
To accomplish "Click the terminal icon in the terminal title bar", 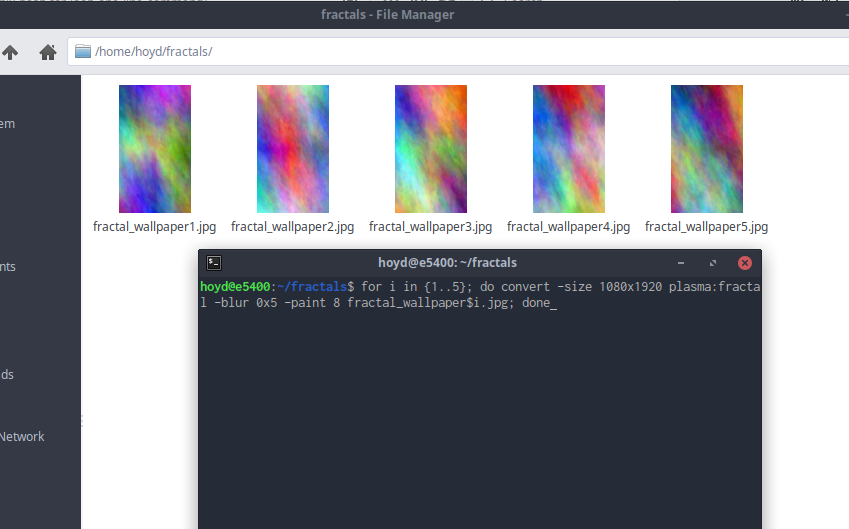I will click(x=214, y=263).
